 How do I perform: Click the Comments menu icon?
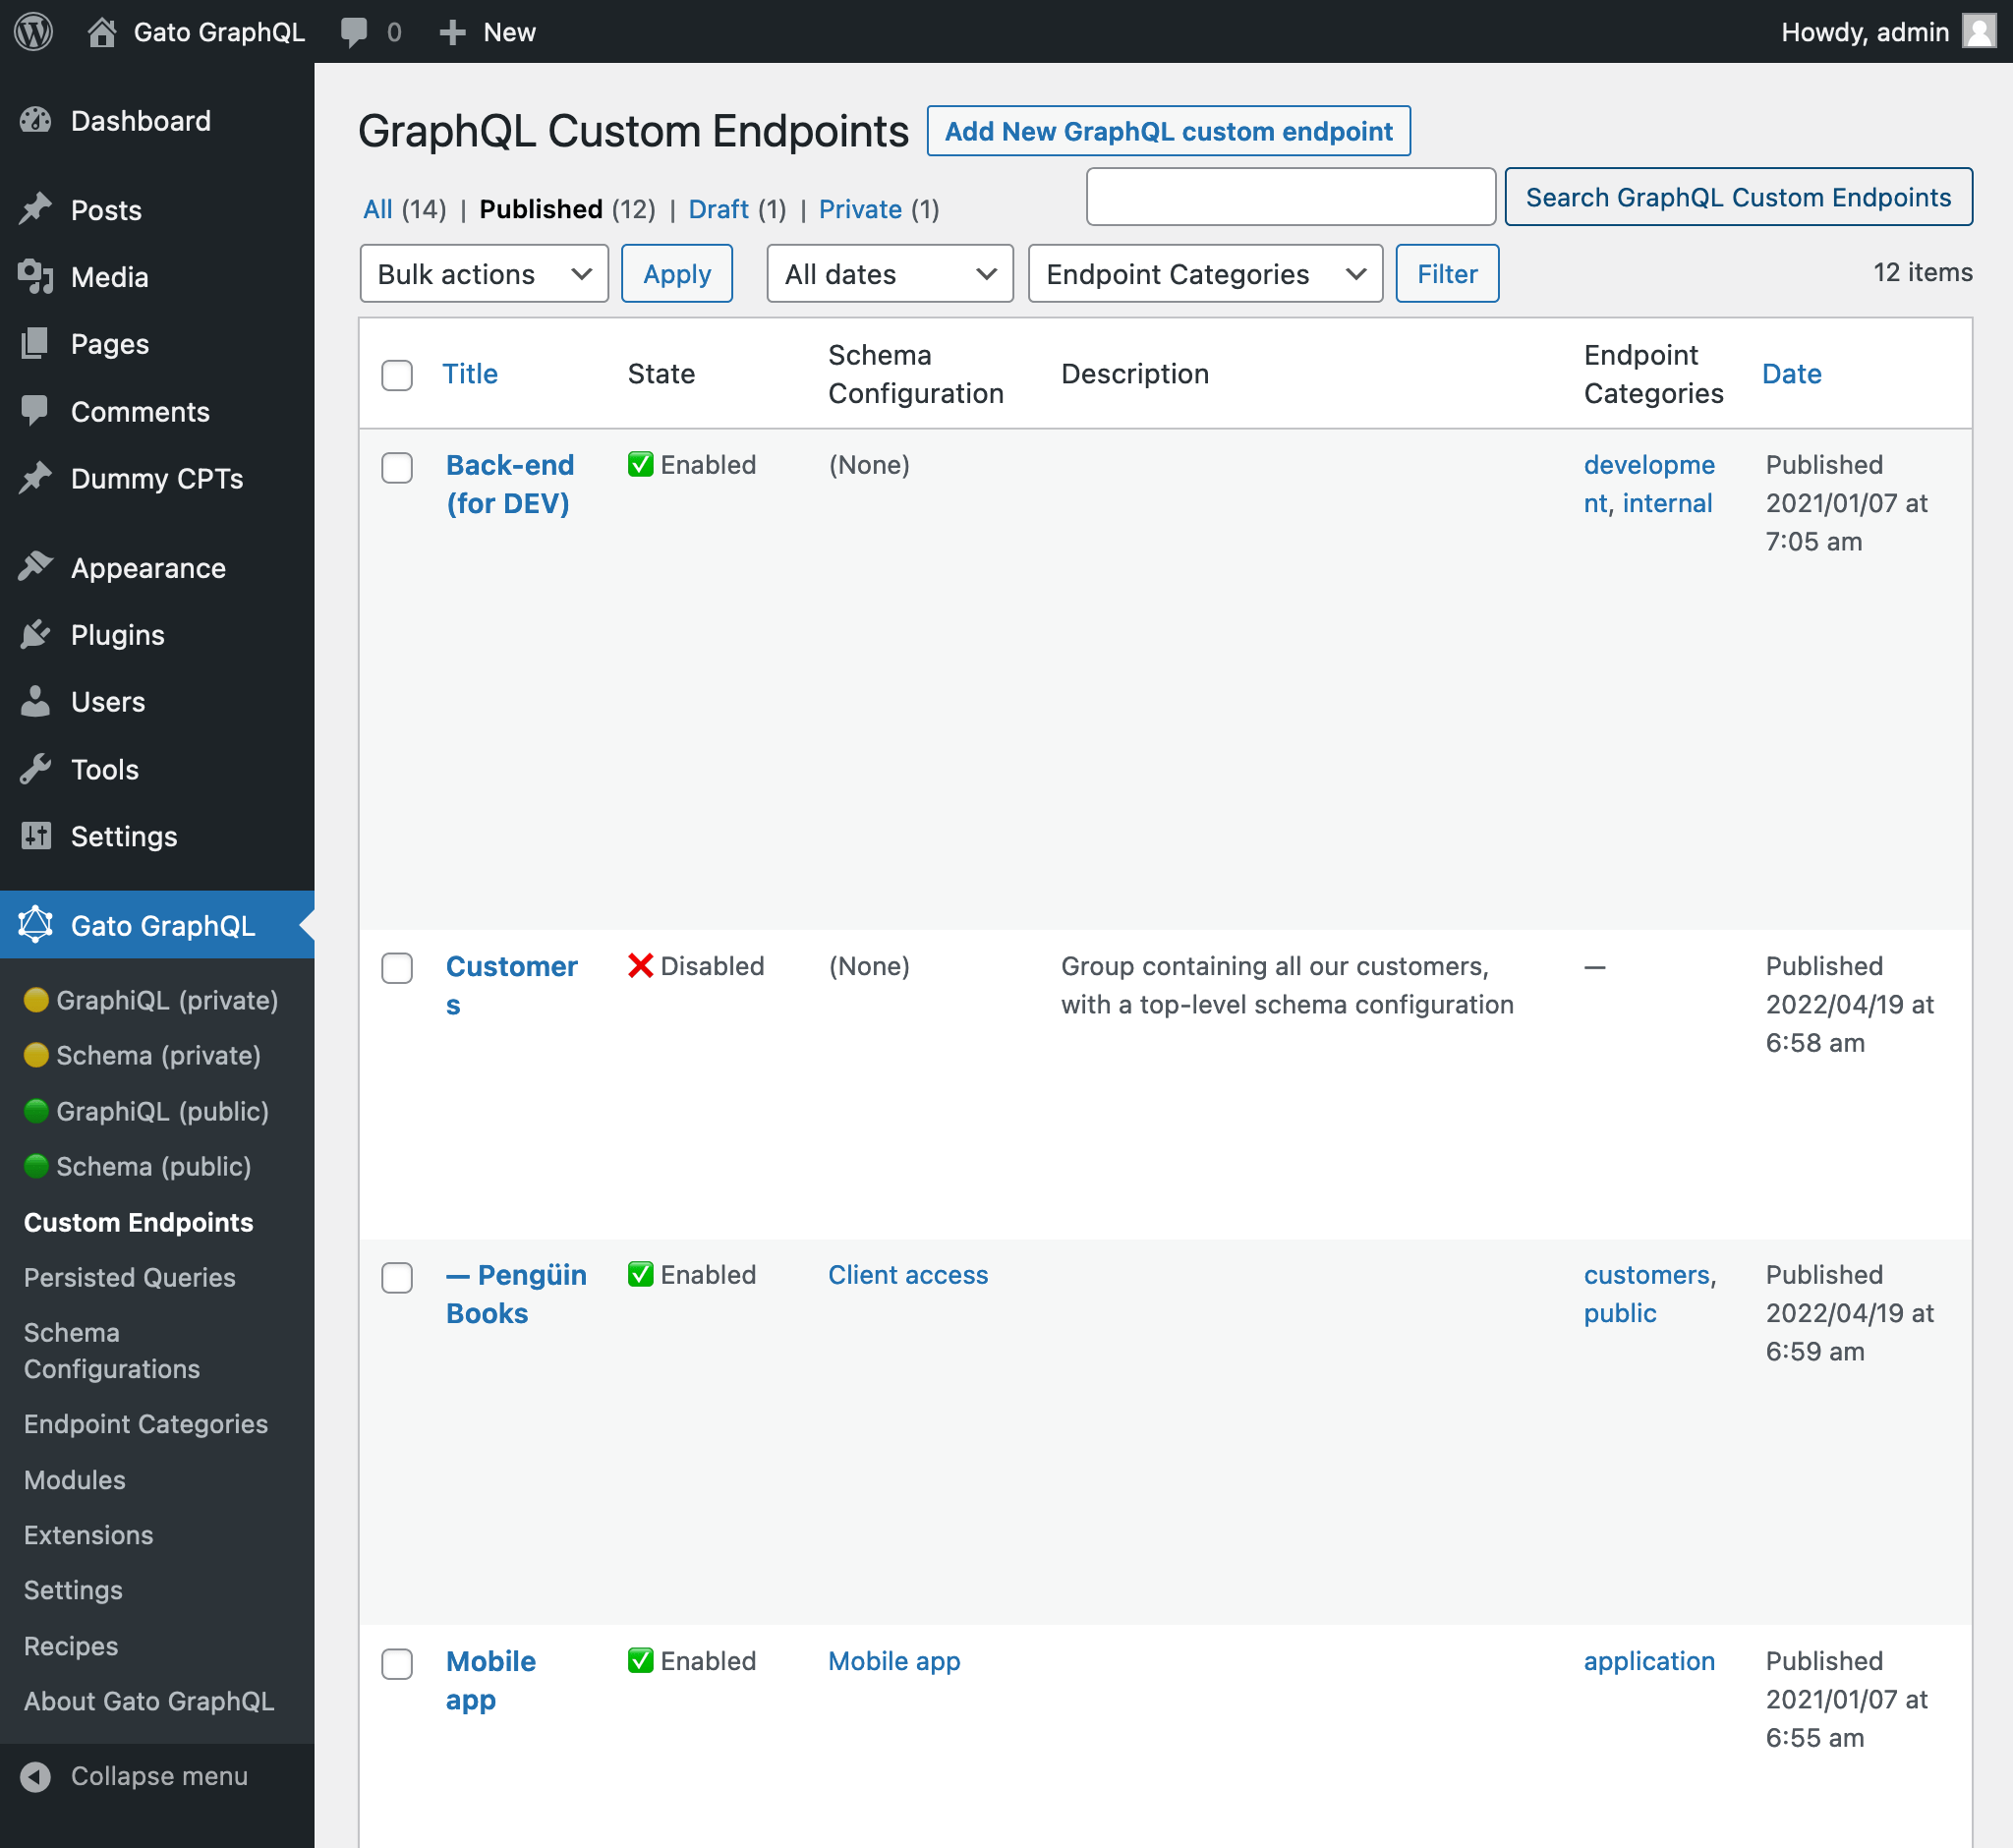[x=31, y=410]
